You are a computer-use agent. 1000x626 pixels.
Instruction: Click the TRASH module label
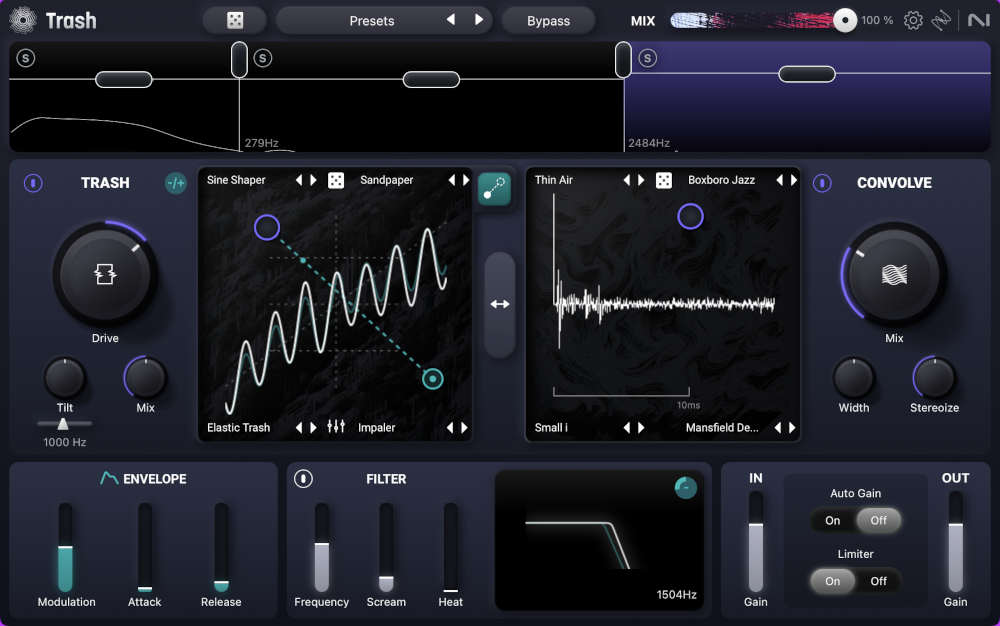pos(104,183)
